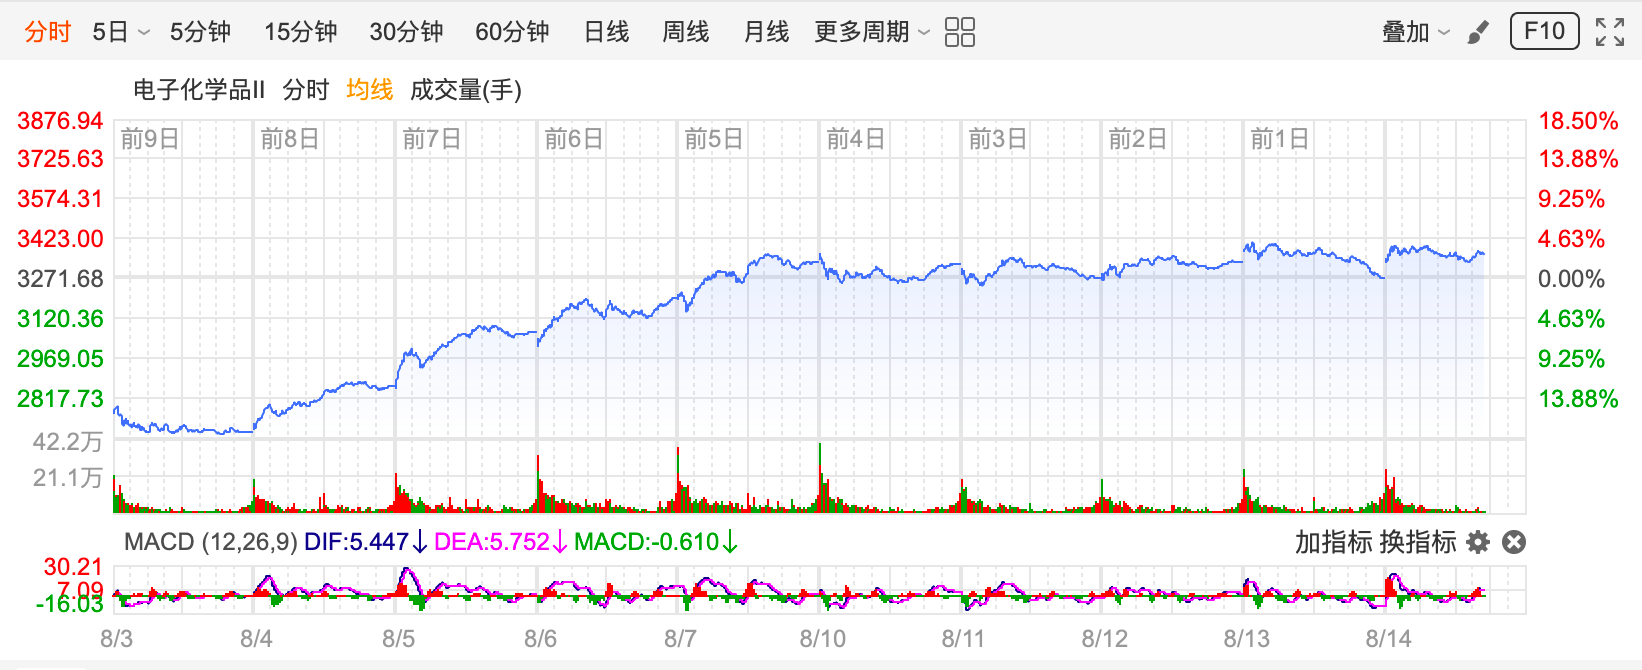This screenshot has height=670, width=1642.
Task: Open the F10 company info
Action: tap(1544, 31)
